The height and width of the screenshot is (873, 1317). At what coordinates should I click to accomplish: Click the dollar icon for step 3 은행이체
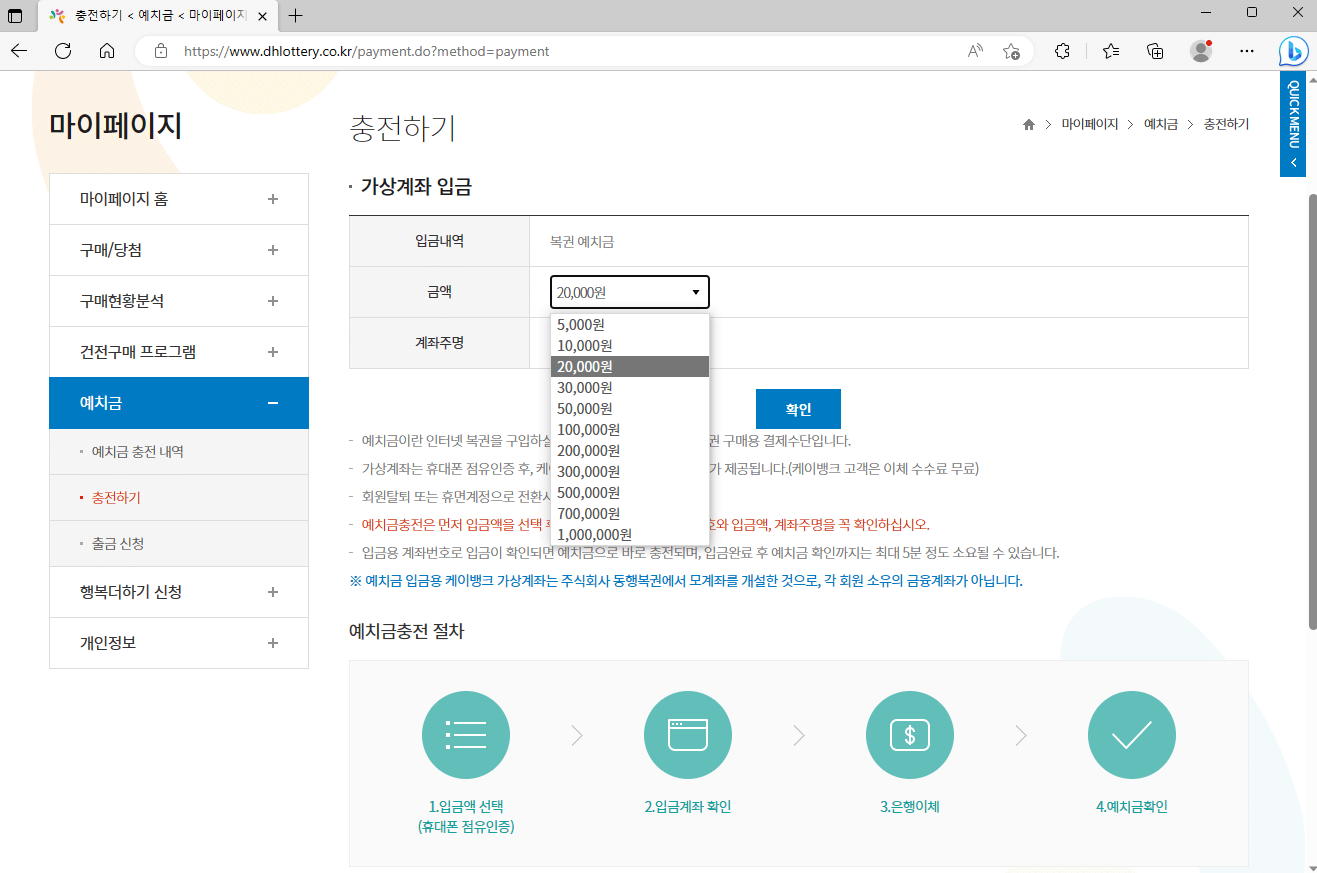click(909, 734)
